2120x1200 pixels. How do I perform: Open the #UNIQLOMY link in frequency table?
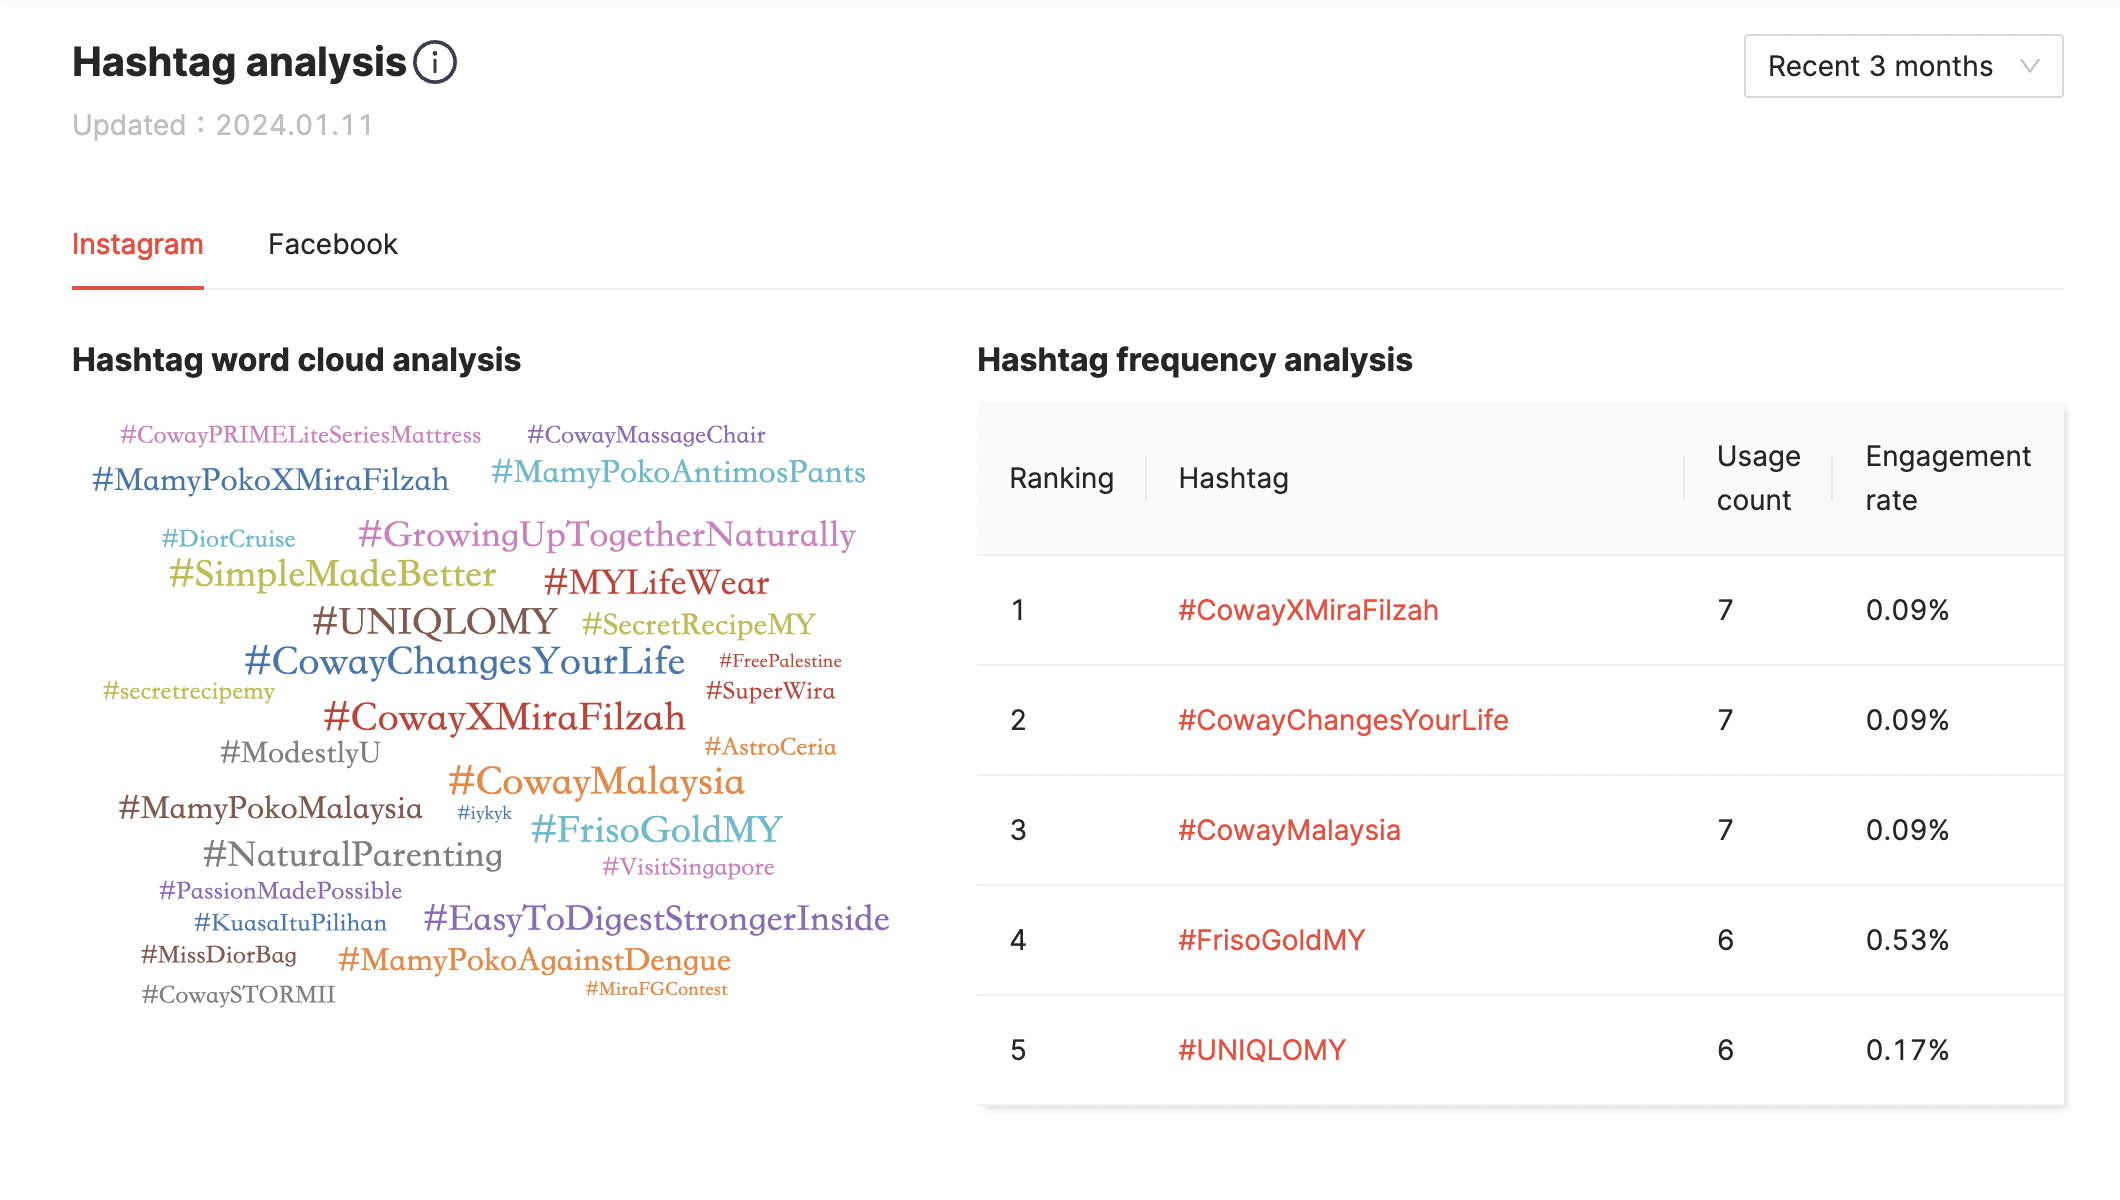(x=1262, y=1050)
